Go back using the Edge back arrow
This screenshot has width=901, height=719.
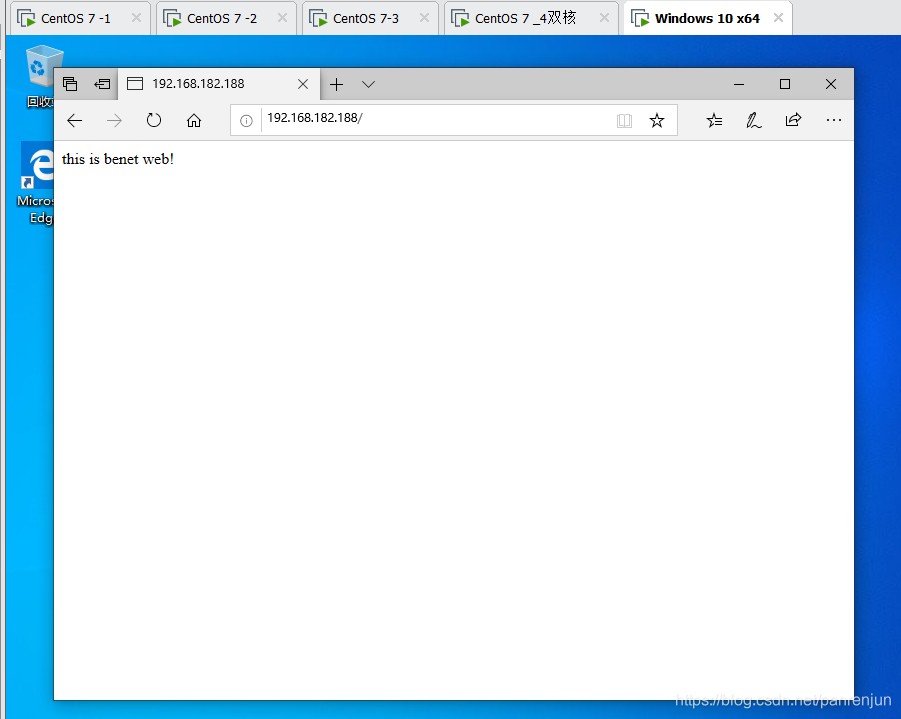point(75,121)
